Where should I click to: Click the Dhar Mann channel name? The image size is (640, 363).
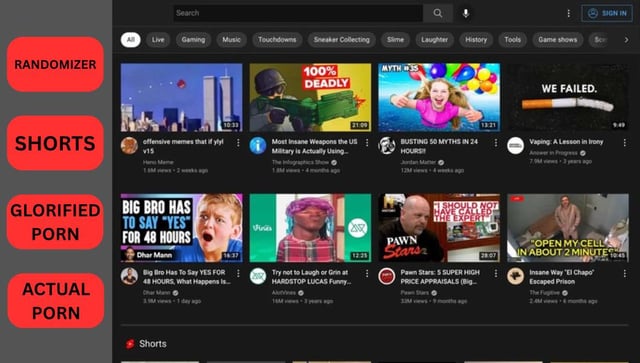tap(157, 293)
